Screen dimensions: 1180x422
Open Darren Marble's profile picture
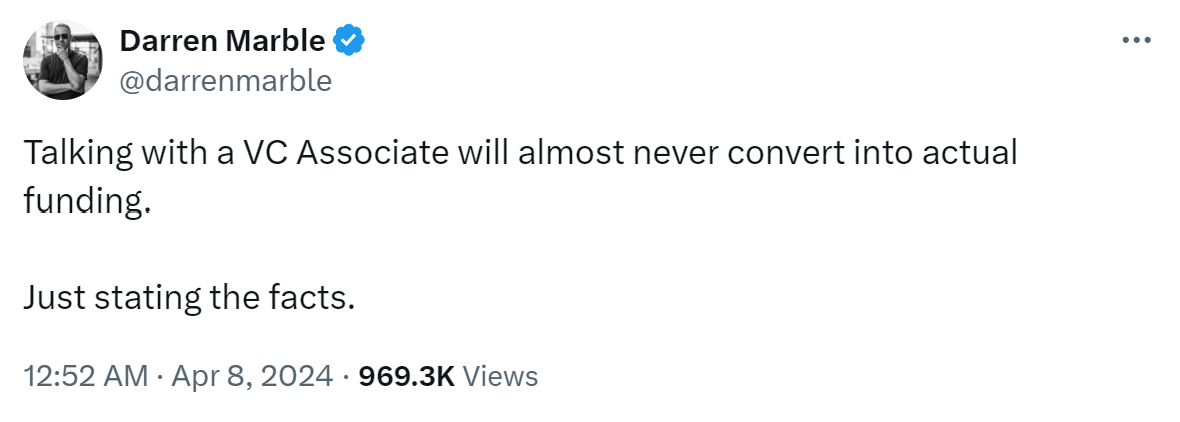point(63,61)
